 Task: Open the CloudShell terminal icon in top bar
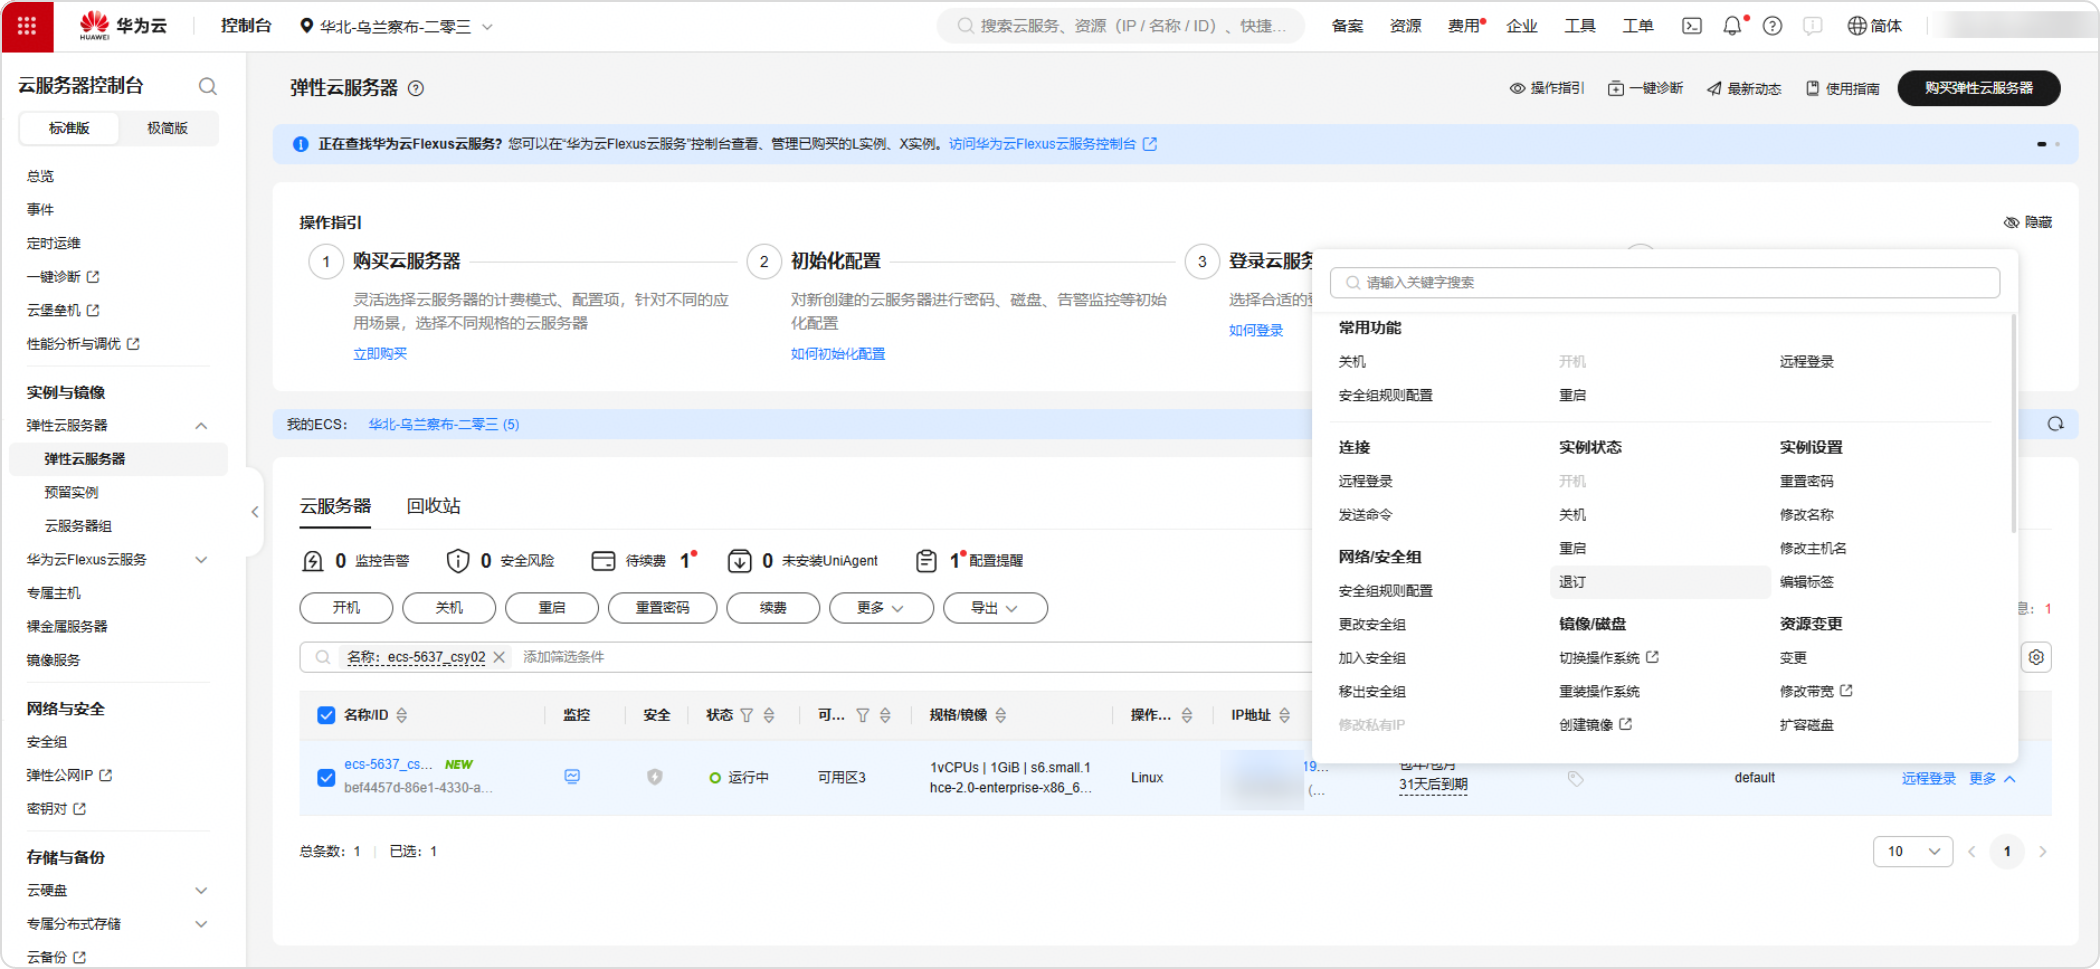click(1692, 26)
